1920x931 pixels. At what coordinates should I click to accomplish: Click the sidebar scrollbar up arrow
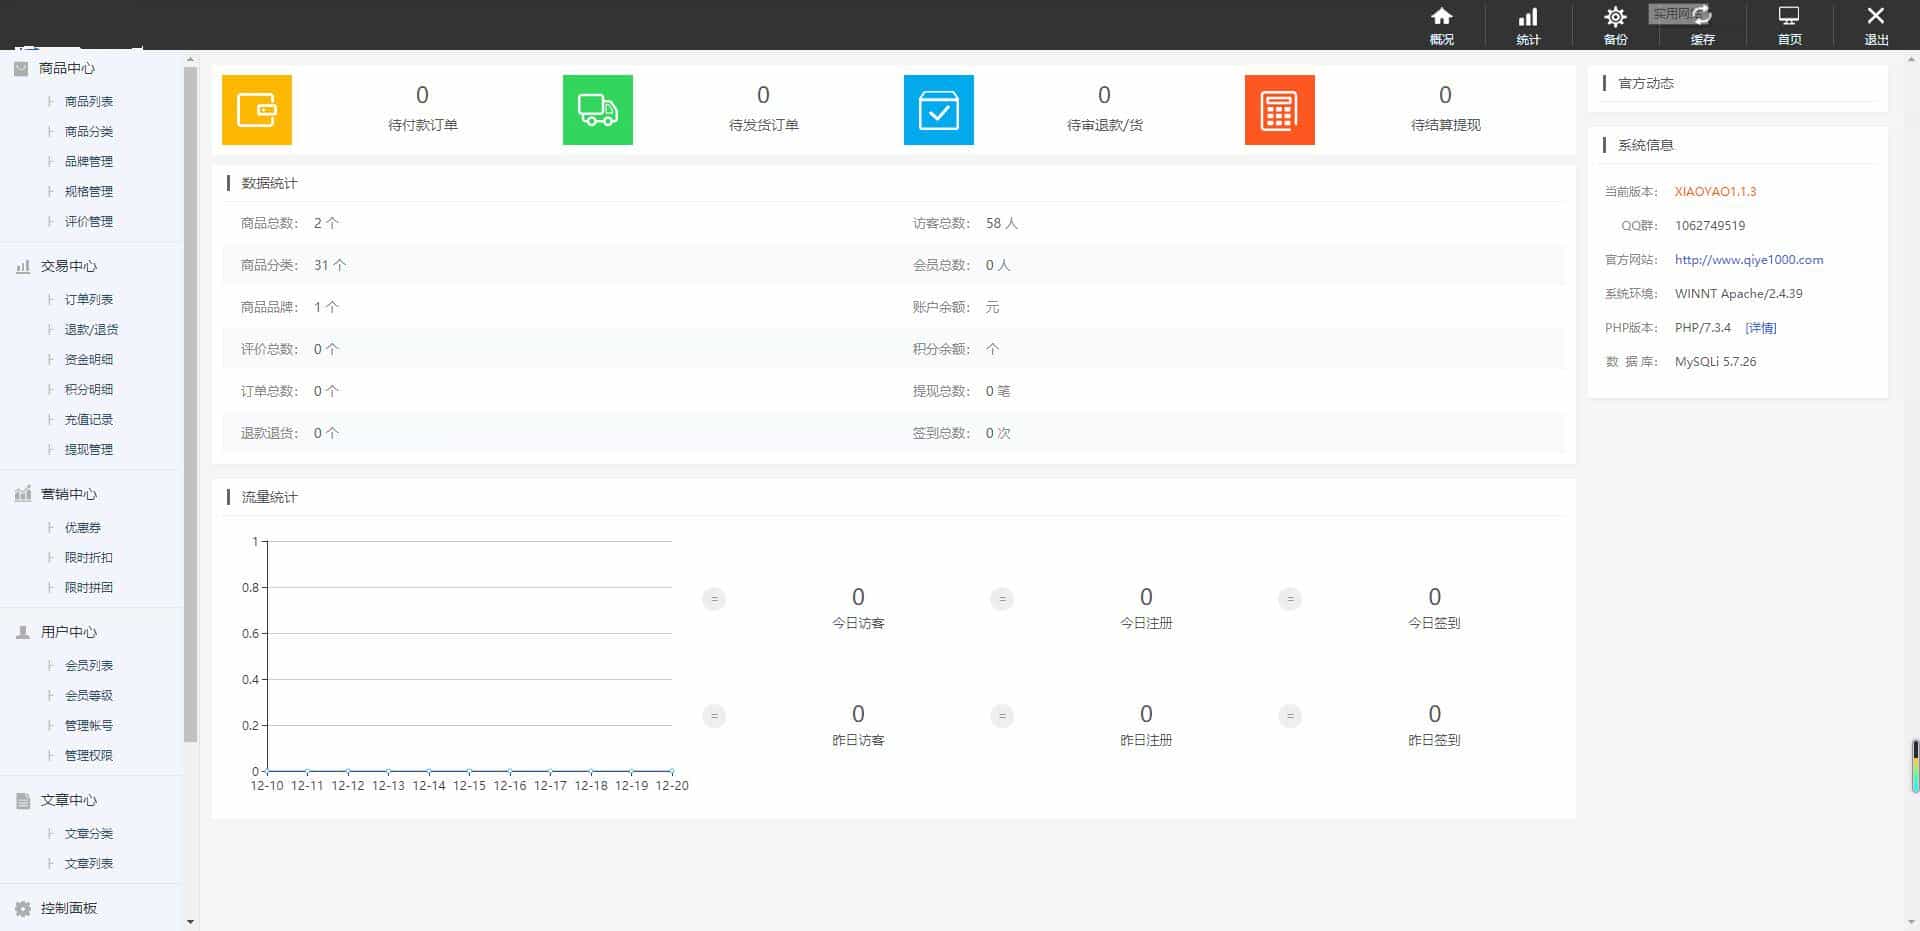191,60
